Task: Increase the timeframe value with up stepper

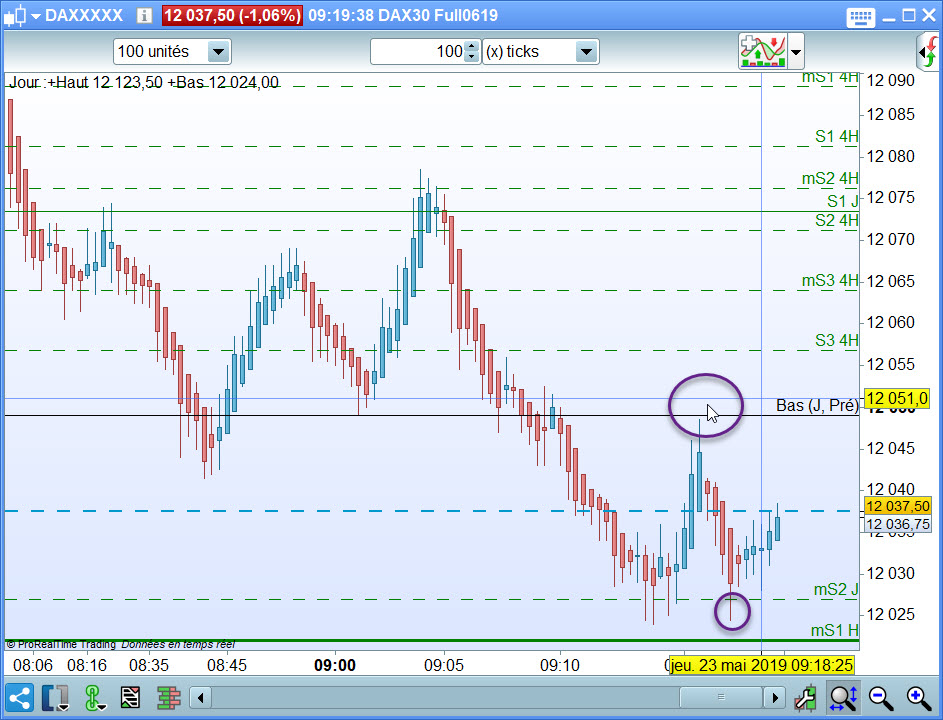Action: click(x=472, y=46)
